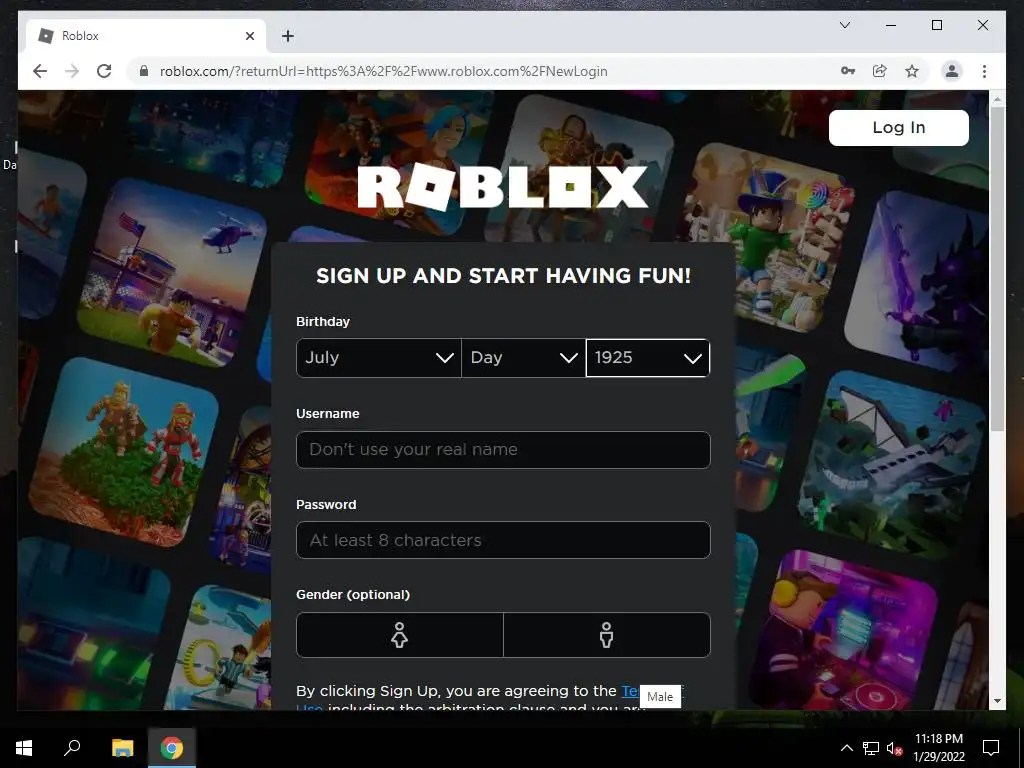1024x768 pixels.
Task: Click the bush warriors game thumbnail
Action: click(124, 453)
